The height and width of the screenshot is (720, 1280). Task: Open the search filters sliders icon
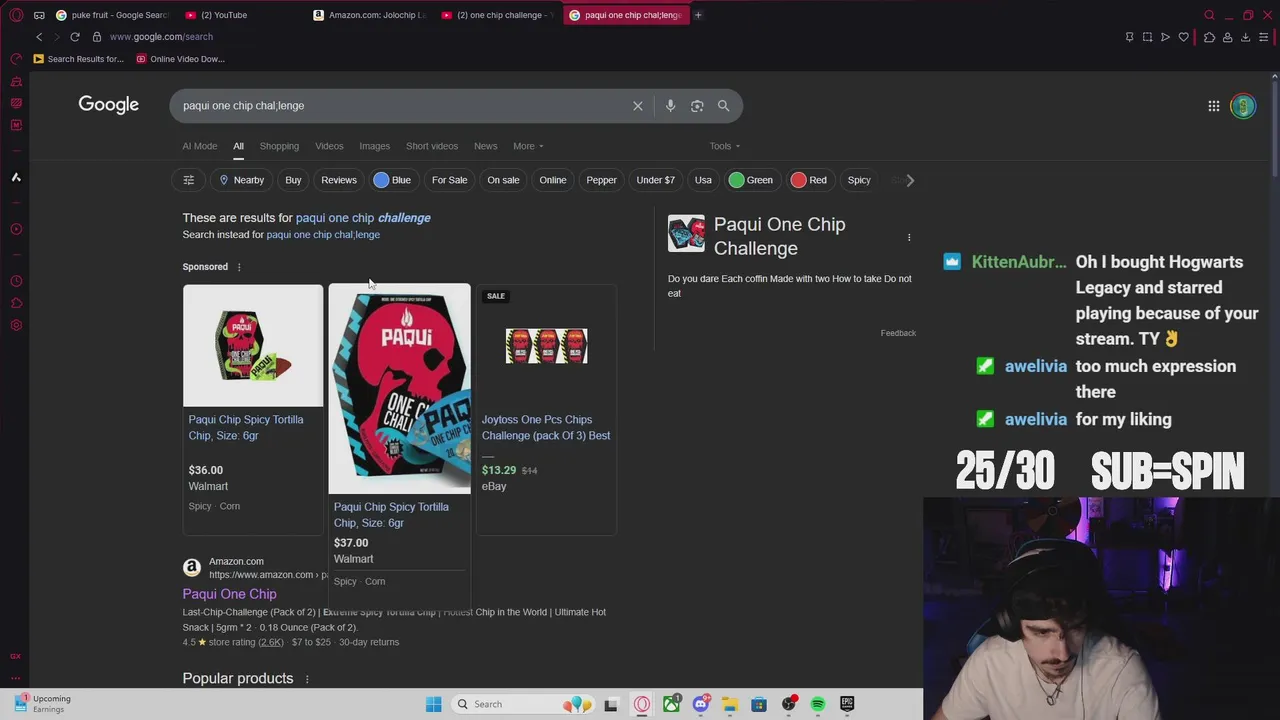coord(188,180)
